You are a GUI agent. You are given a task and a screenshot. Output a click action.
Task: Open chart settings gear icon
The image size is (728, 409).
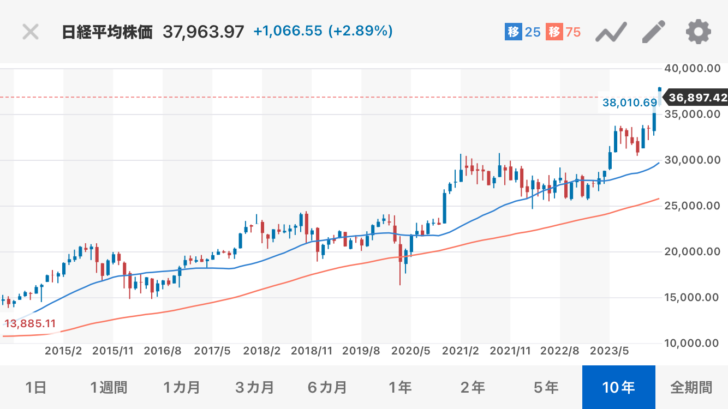697,32
